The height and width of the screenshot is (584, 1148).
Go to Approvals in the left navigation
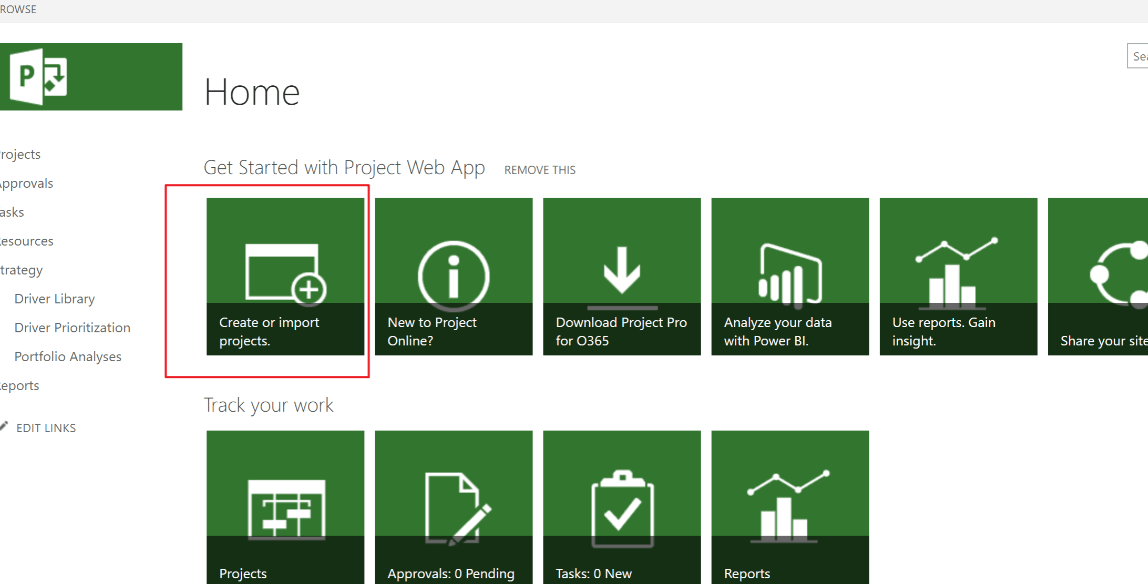tap(26, 184)
